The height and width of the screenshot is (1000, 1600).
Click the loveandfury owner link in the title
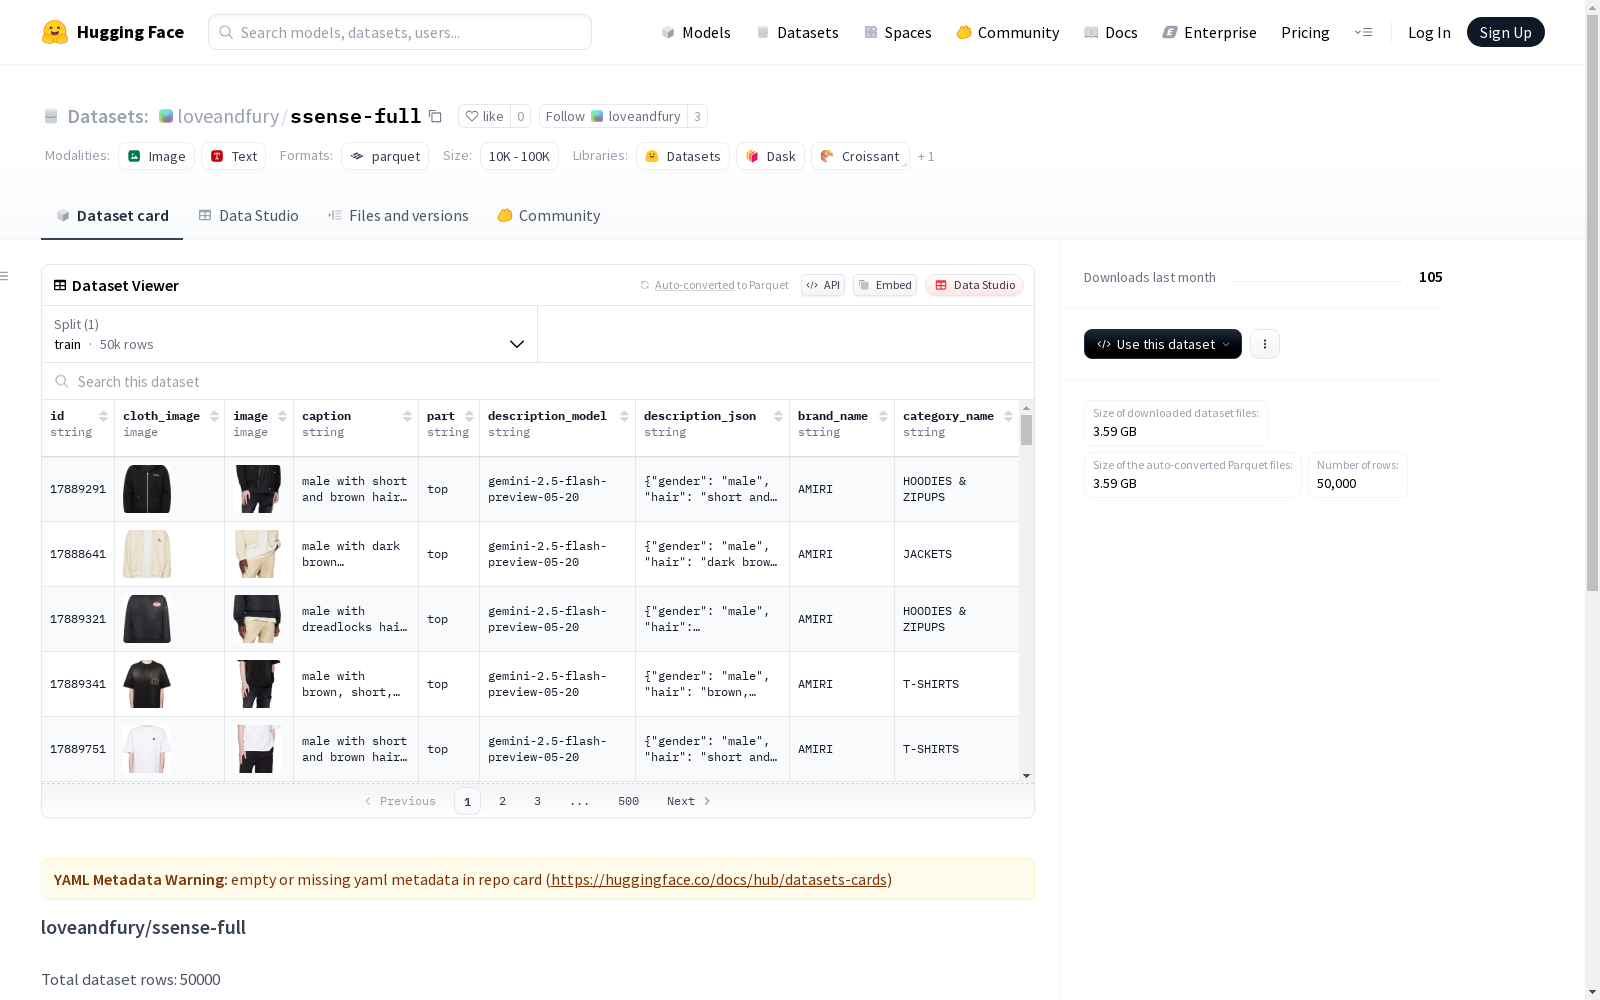228,116
